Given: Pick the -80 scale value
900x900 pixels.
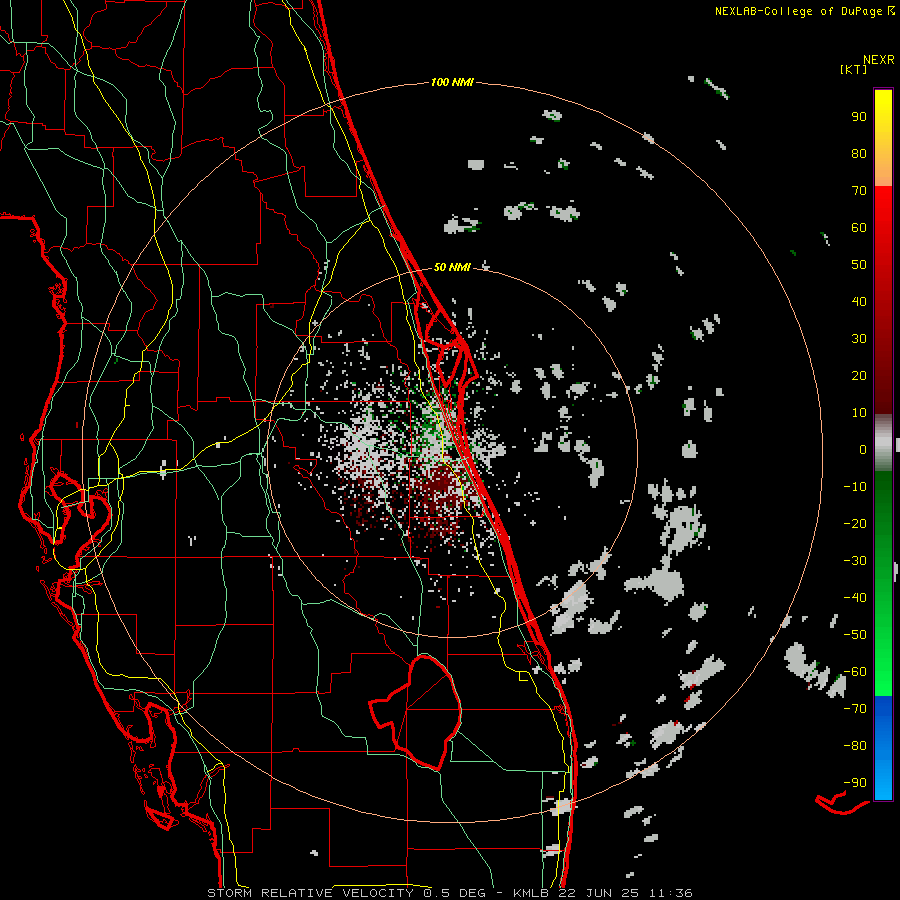Looking at the screenshot, I should 855,746.
